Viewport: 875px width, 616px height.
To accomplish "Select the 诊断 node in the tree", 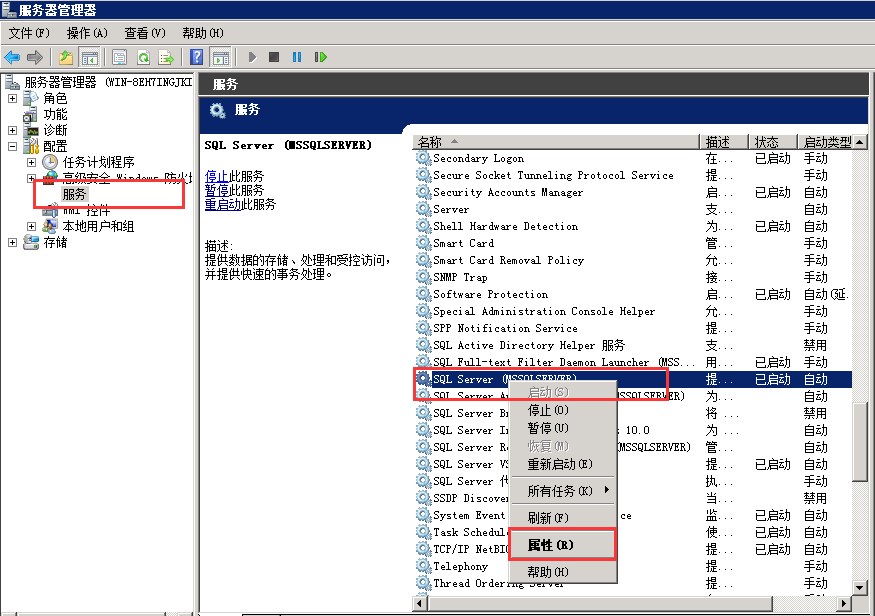I will (55, 130).
